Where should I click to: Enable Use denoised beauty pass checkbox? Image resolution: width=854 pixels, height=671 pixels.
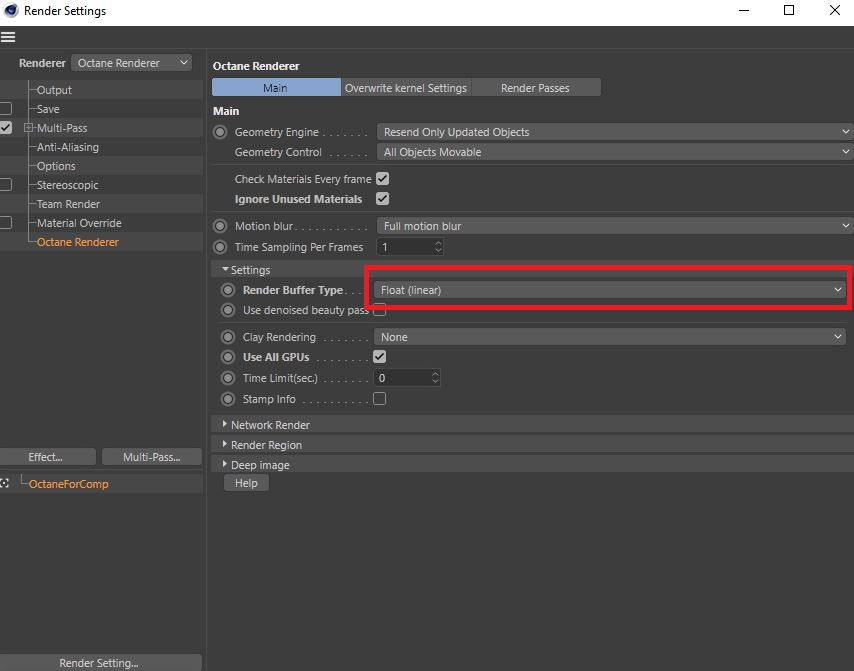pyautogui.click(x=380, y=310)
